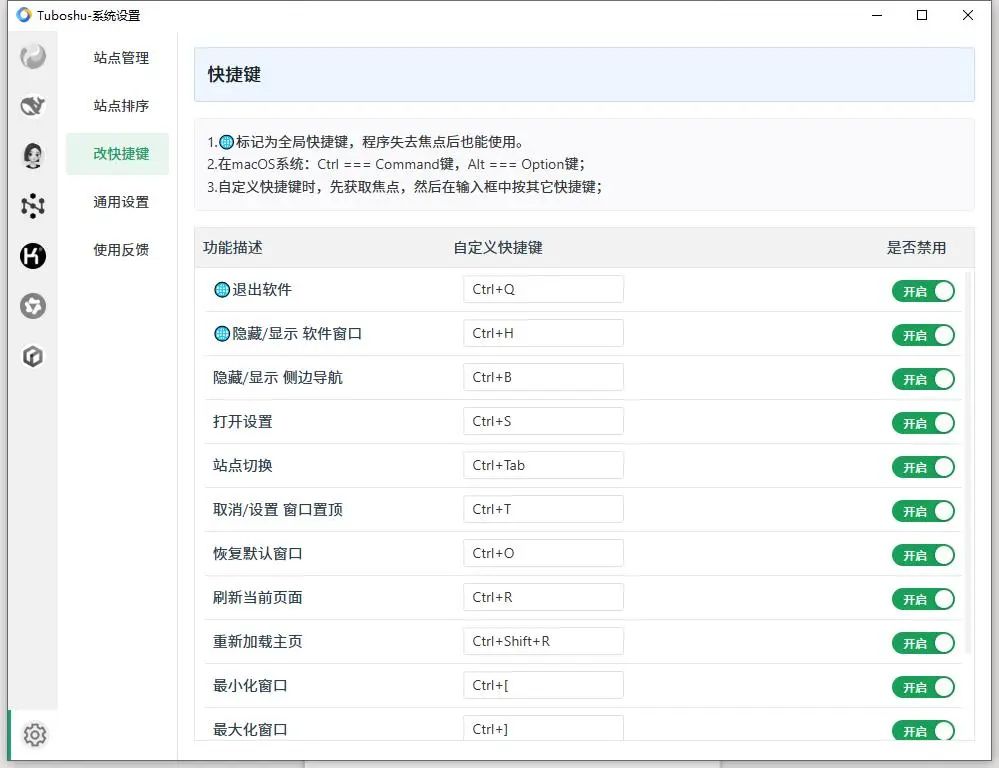Focus the Ctrl+Q shortcut input
The width and height of the screenshot is (999, 768).
click(x=543, y=289)
